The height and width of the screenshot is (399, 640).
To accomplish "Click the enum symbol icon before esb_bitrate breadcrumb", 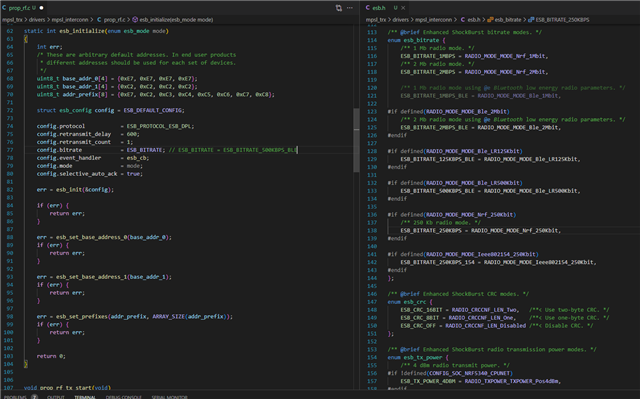I will click(x=490, y=20).
